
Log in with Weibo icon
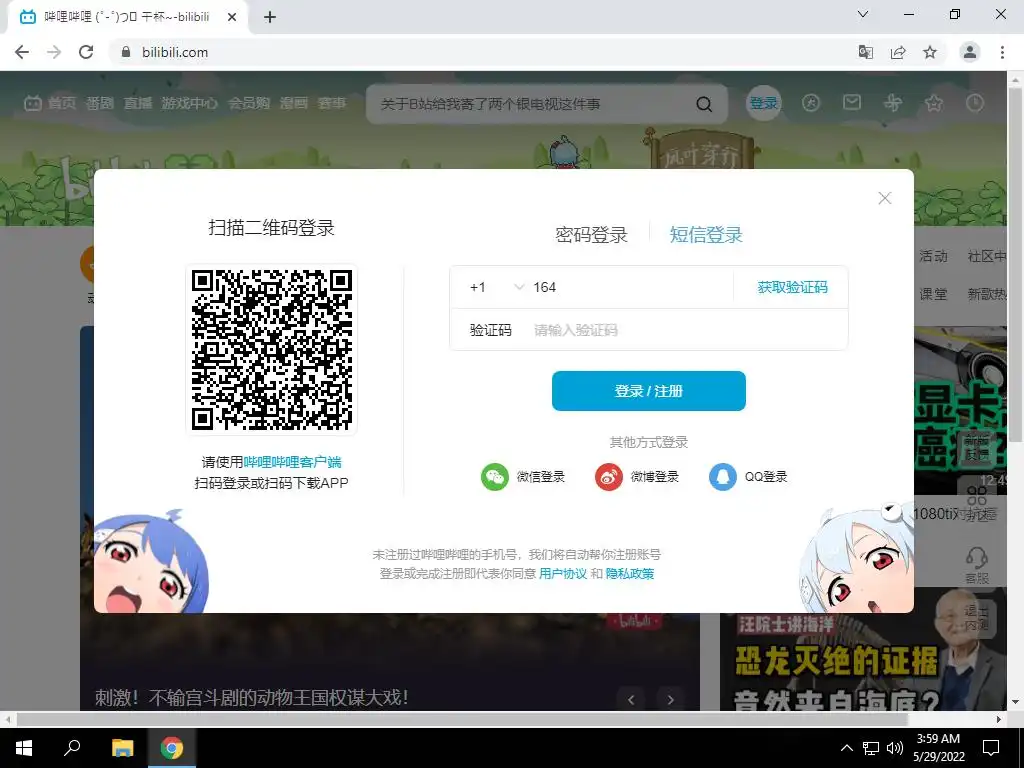609,477
